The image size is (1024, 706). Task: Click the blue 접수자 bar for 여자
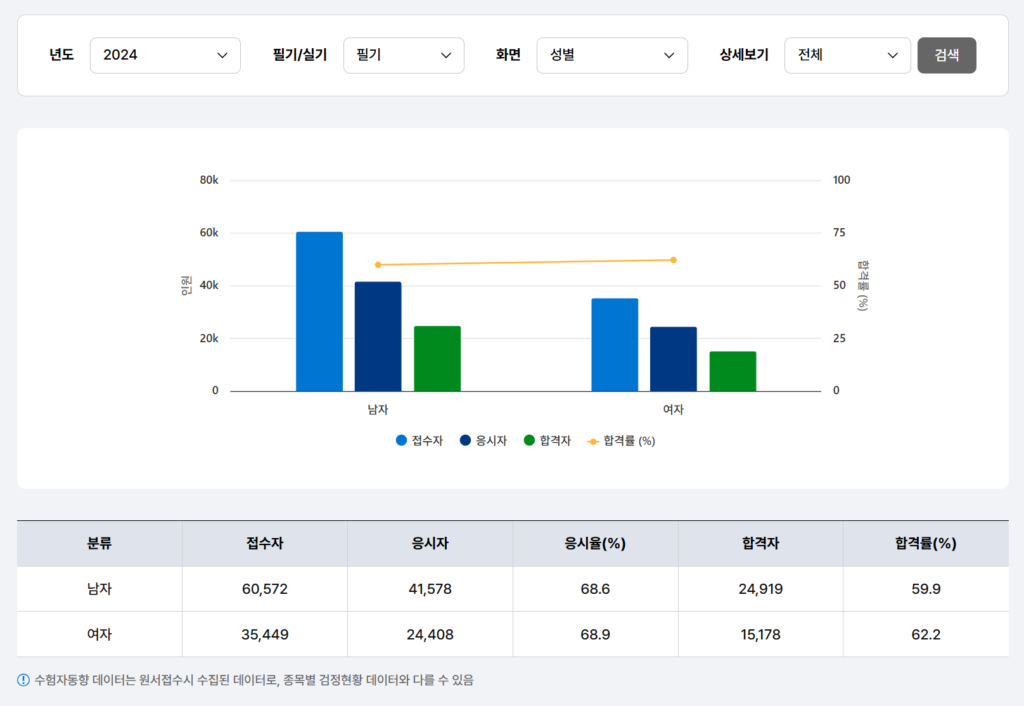coord(614,343)
